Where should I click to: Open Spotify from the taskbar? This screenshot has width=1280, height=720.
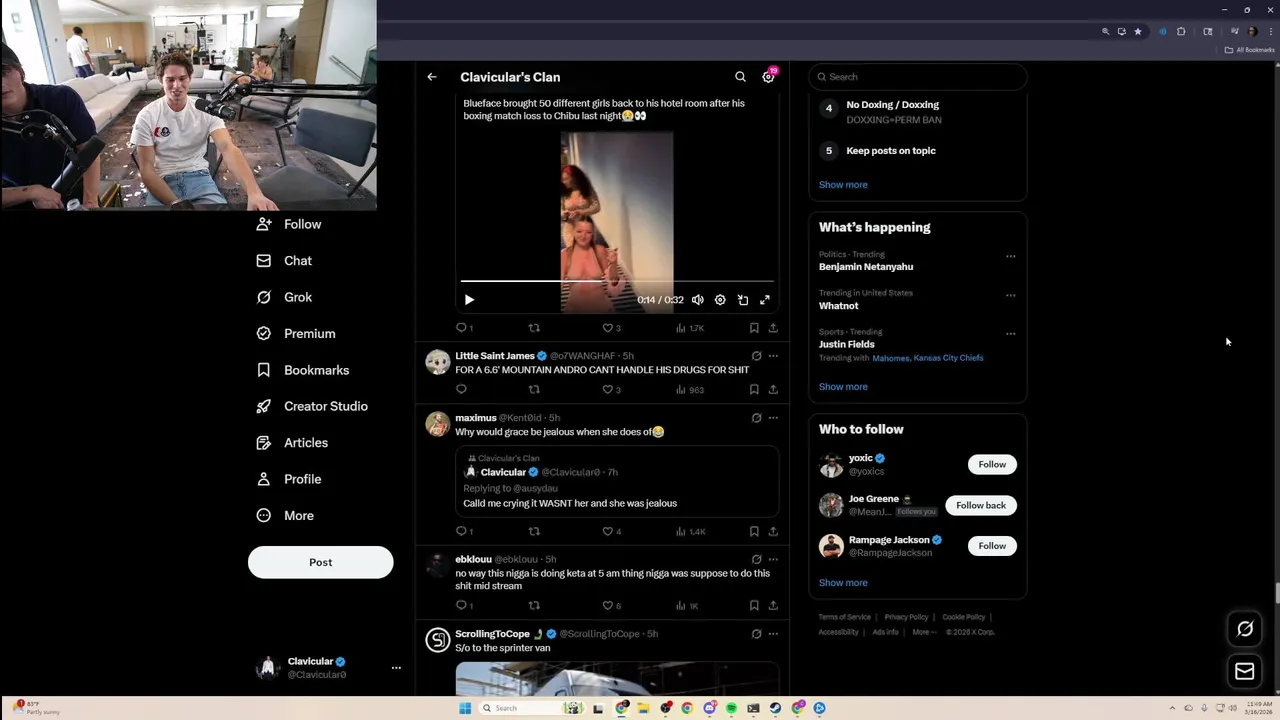coord(731,708)
